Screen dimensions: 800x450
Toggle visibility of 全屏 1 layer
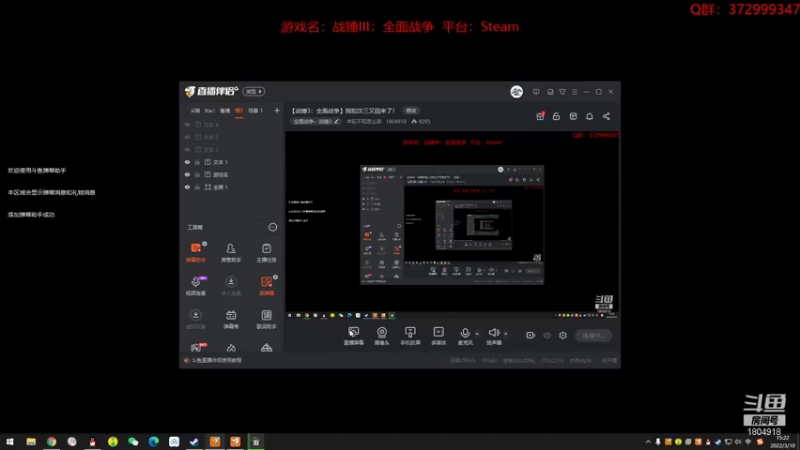pyautogui.click(x=187, y=187)
